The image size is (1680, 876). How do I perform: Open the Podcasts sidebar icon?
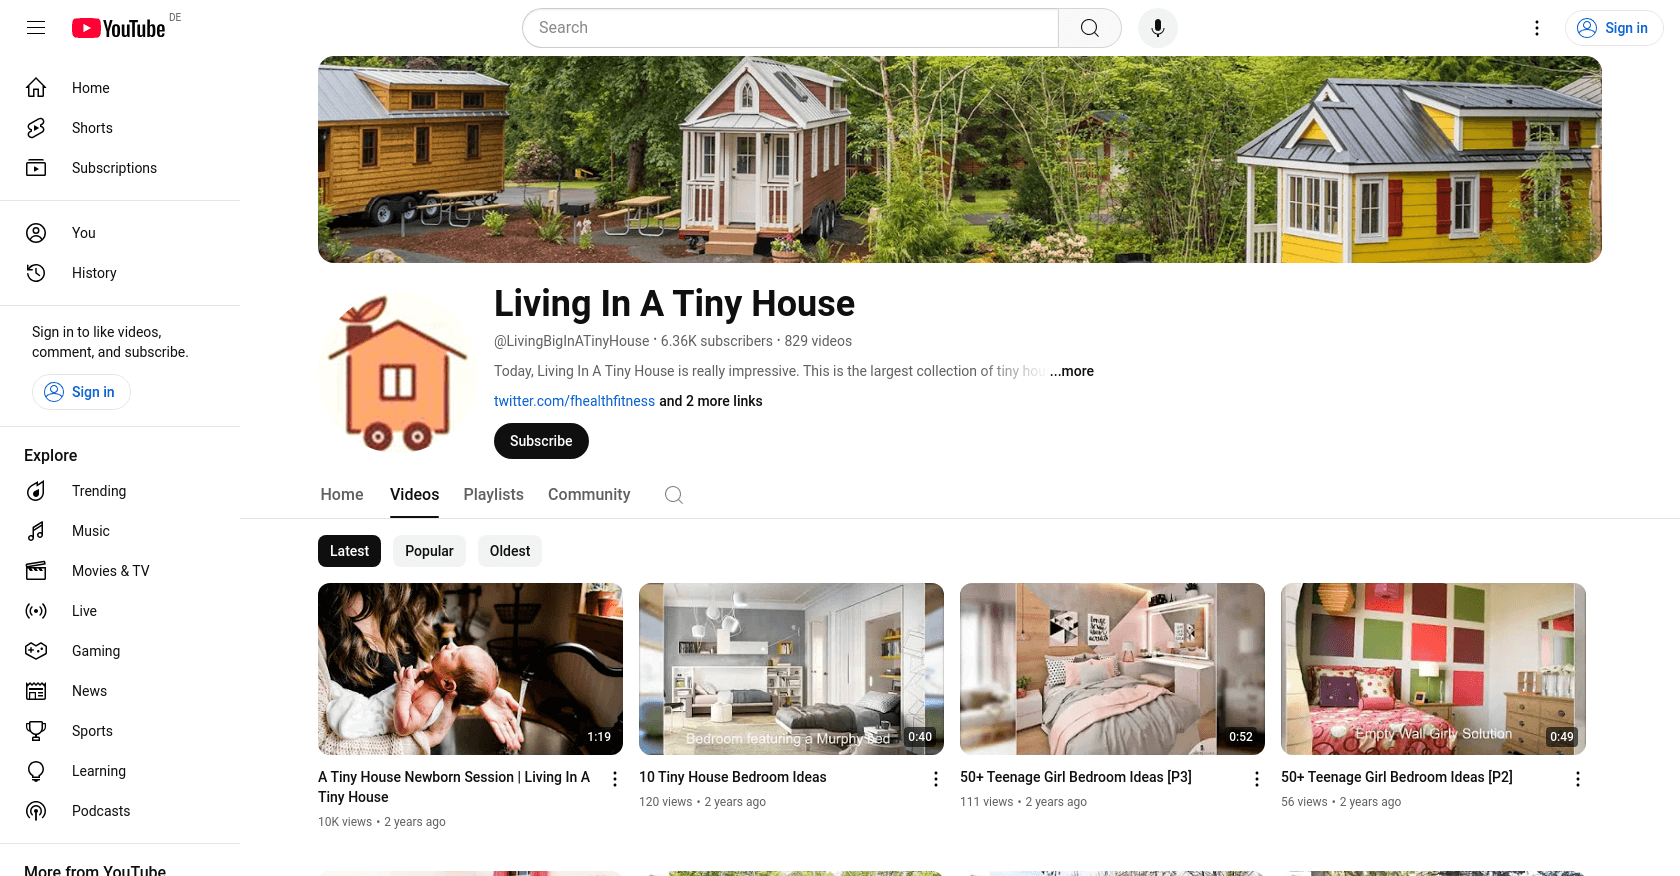[36, 811]
